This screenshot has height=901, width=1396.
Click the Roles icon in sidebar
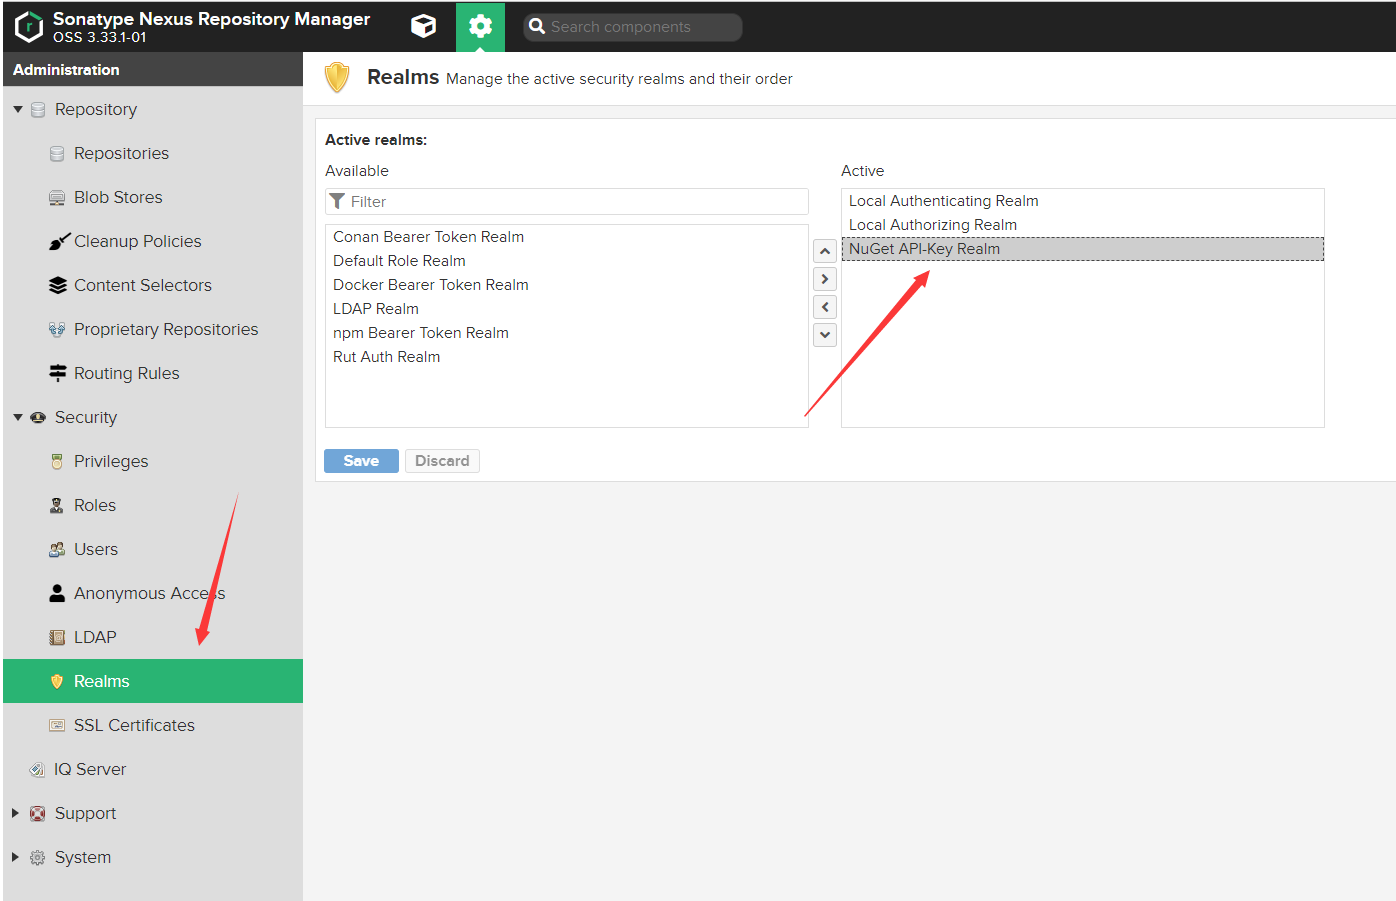click(57, 506)
